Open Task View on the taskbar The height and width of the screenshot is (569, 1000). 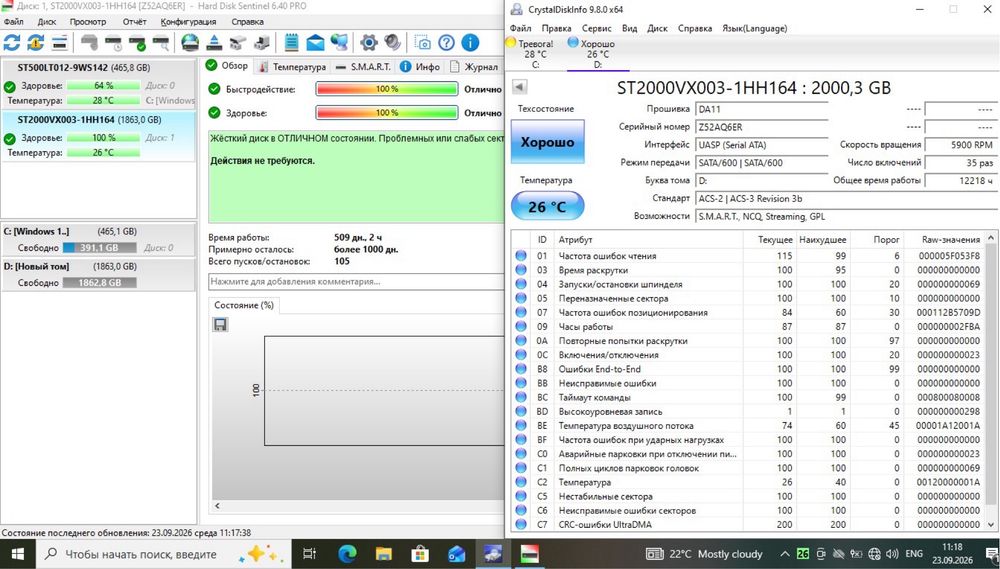click(x=309, y=554)
